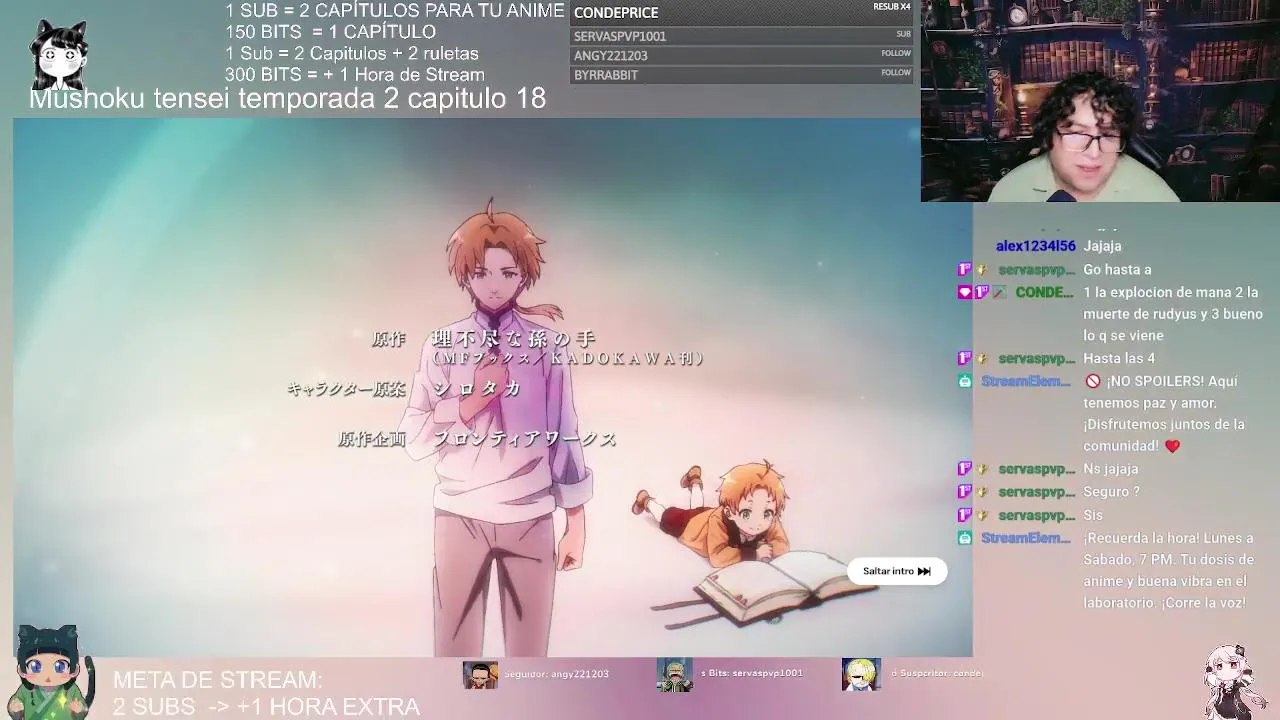1280x720 pixels.
Task: Open servaspvp user on 'Hasta las 4' message
Action: pyautogui.click(x=1036, y=359)
